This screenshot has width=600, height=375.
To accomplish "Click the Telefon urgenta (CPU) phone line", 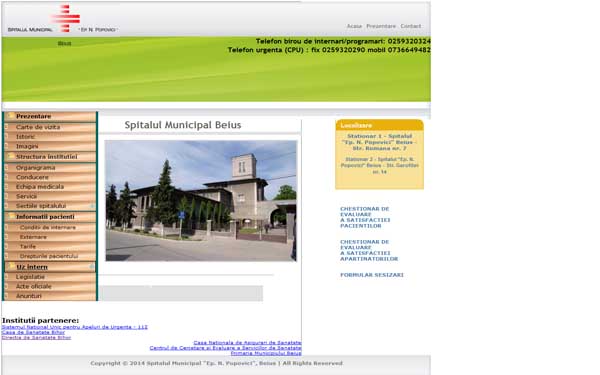I will pos(329,50).
